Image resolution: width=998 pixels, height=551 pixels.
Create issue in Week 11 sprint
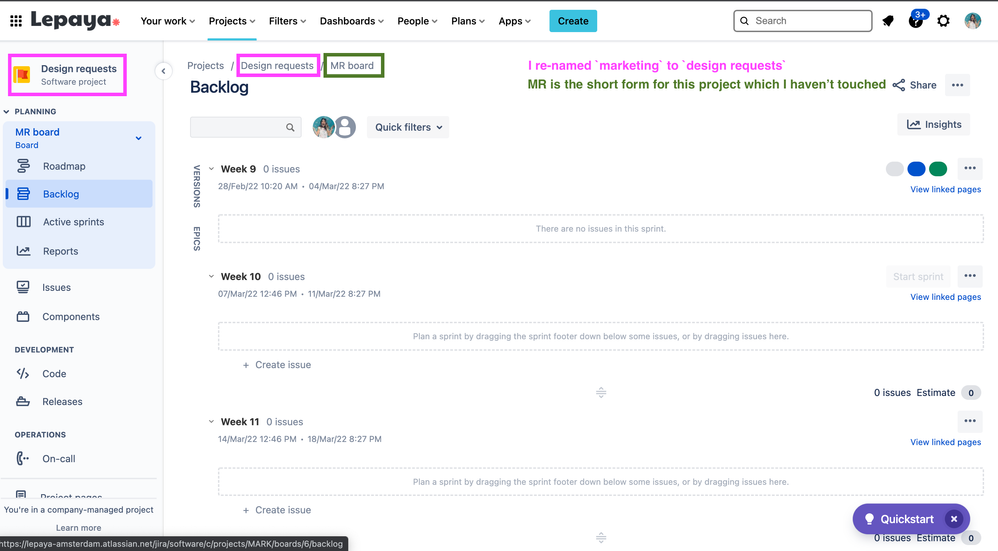pyautogui.click(x=277, y=510)
